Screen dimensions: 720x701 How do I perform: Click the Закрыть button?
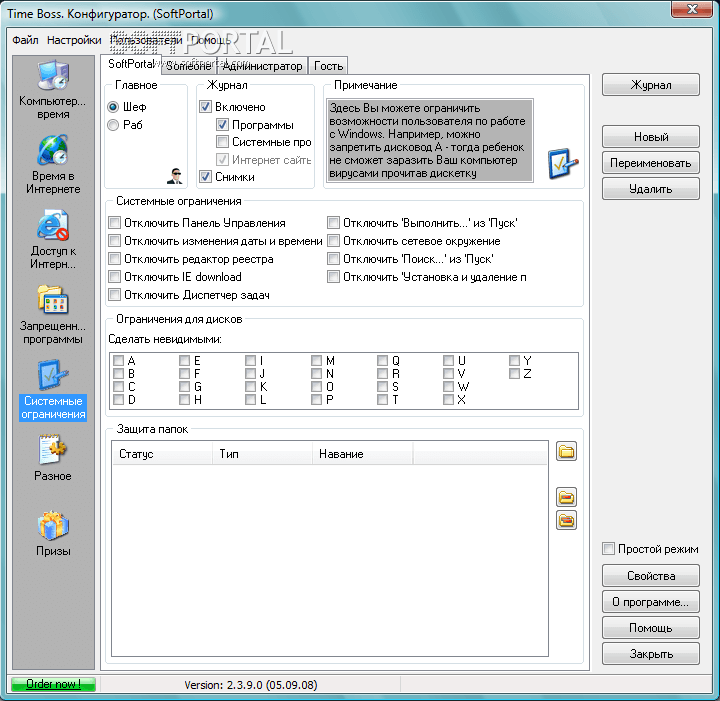651,654
